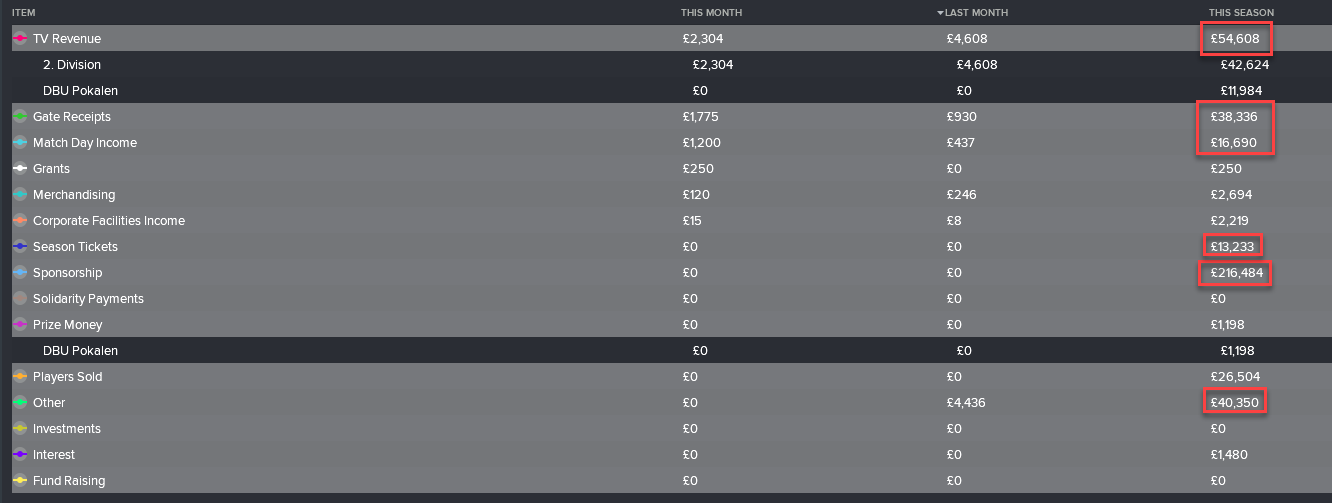Sort by the This Month column header

tap(711, 12)
